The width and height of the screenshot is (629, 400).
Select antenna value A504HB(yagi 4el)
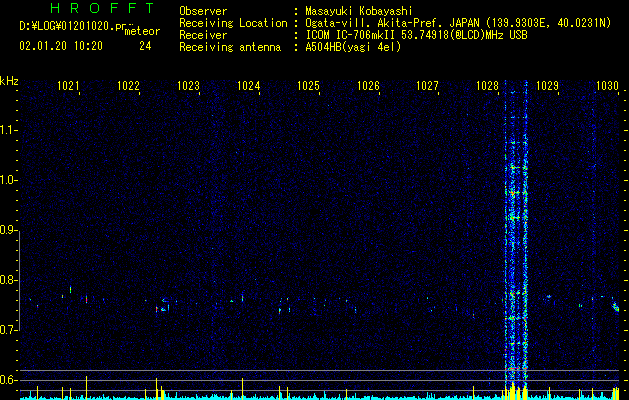(353, 47)
